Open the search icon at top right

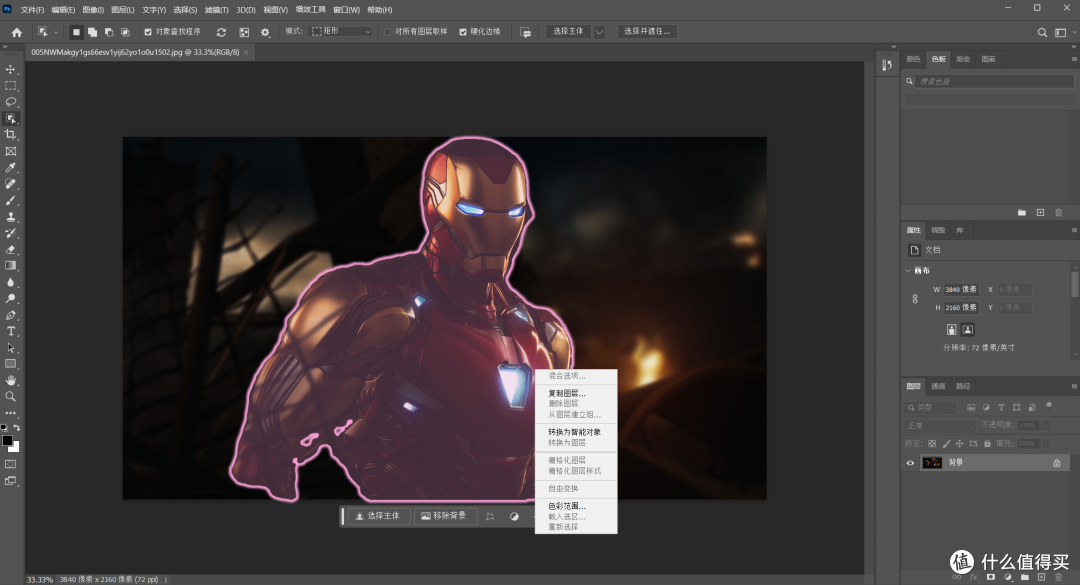[x=1042, y=32]
